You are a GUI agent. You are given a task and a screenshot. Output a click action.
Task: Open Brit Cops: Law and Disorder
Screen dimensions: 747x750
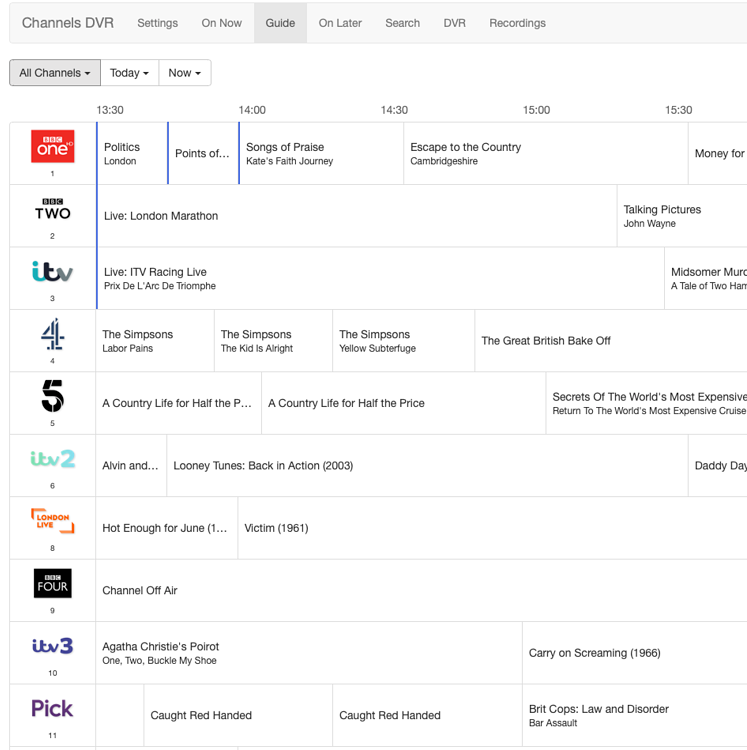coord(635,715)
